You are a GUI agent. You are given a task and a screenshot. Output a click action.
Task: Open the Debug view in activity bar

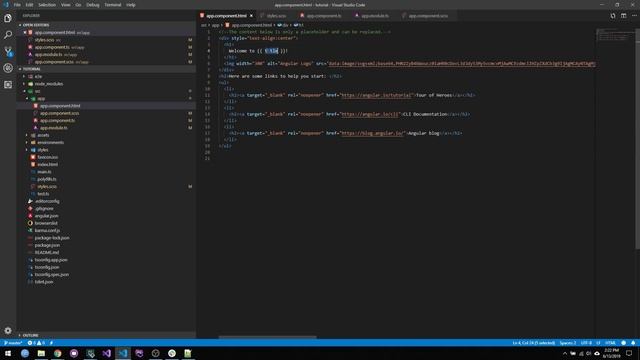8,68
